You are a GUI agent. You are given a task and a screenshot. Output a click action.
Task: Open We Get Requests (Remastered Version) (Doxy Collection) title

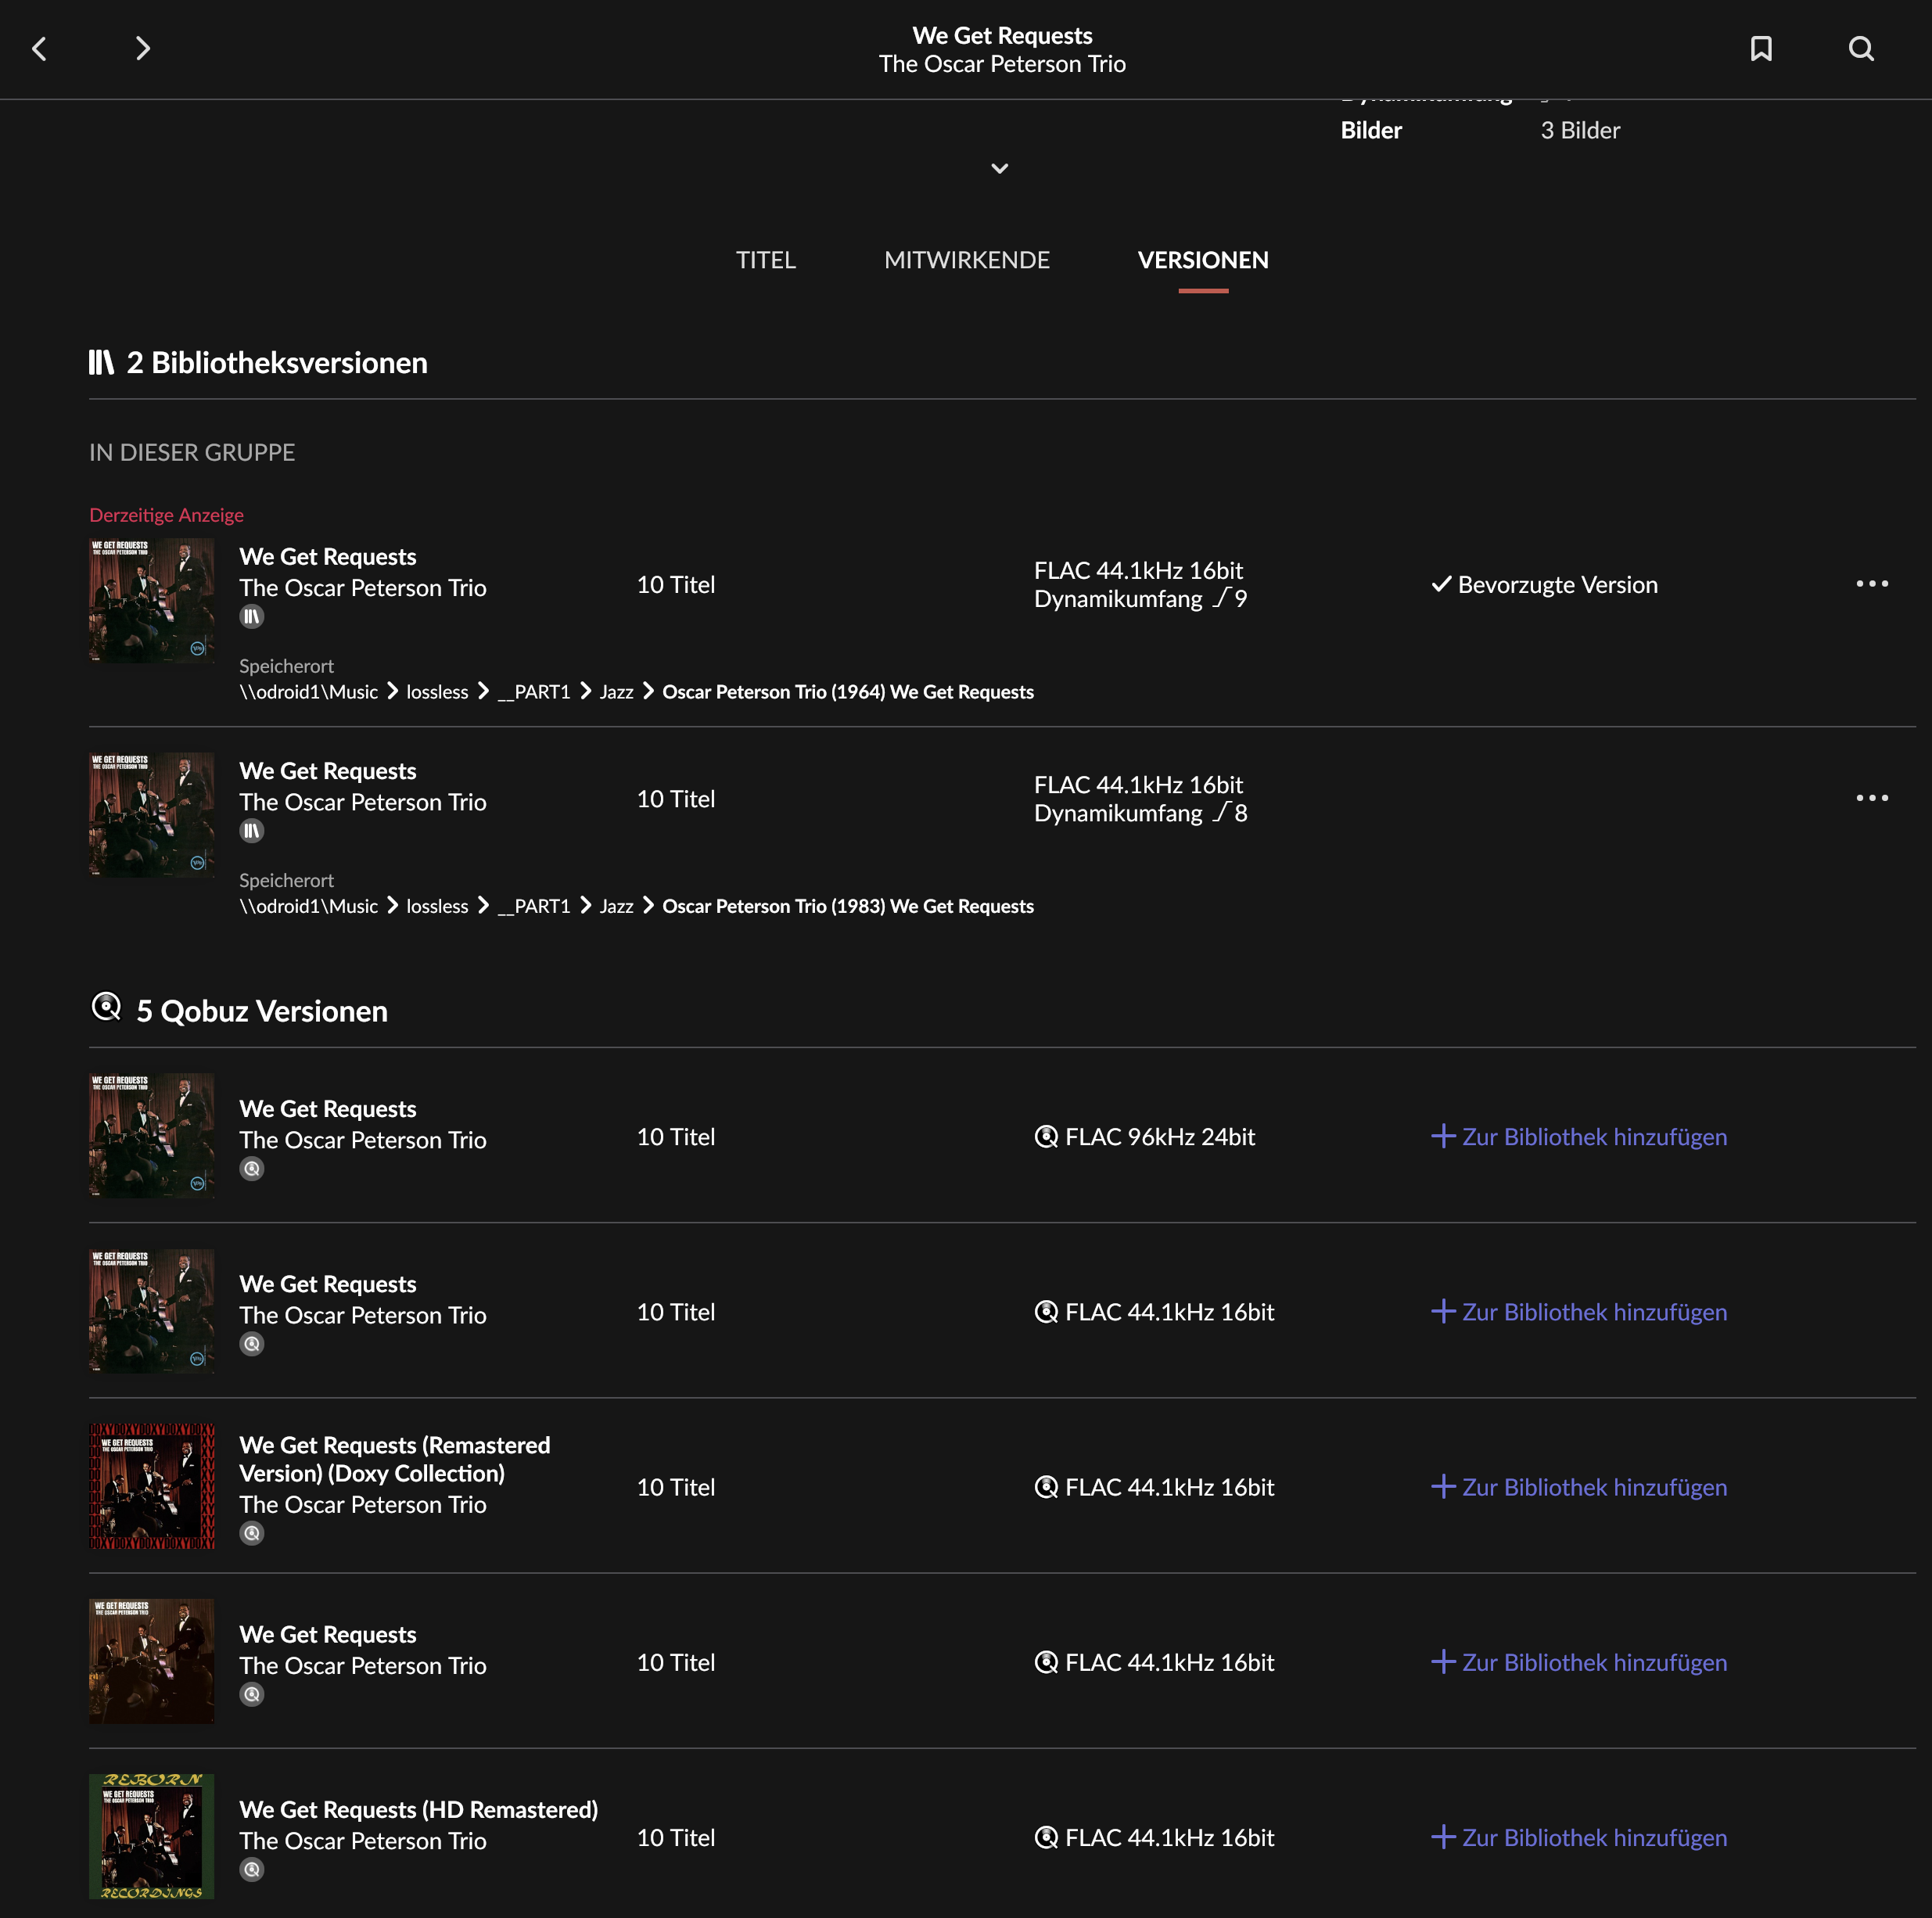point(395,1459)
